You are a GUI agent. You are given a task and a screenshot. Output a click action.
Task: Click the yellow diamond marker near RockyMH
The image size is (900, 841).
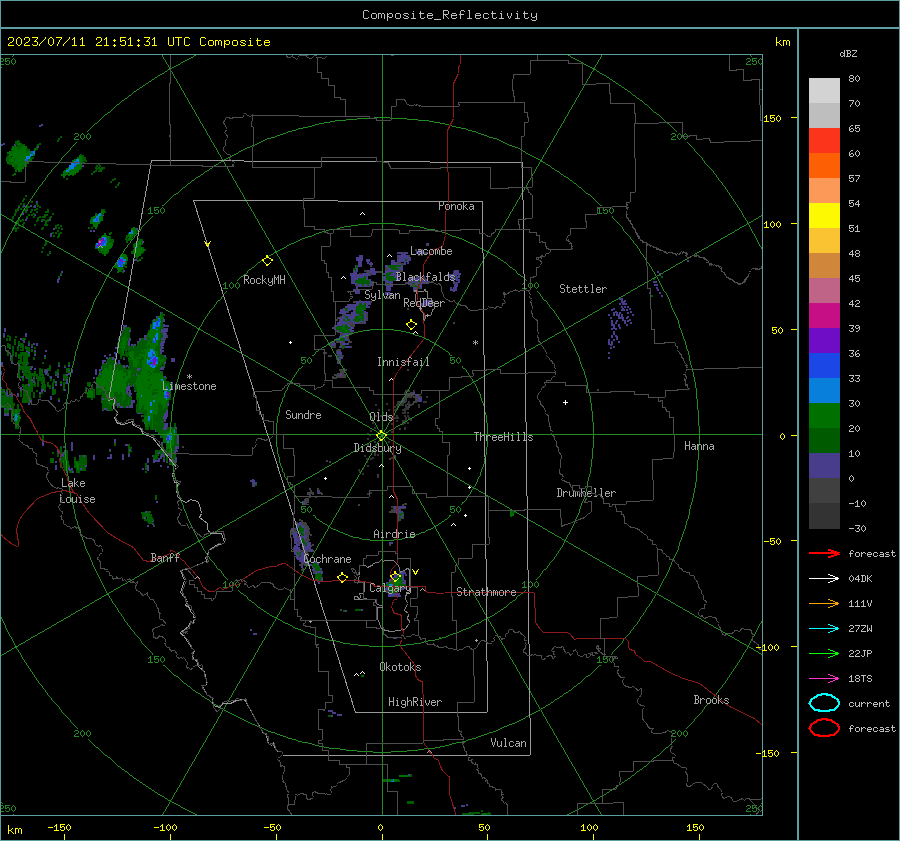point(267,261)
